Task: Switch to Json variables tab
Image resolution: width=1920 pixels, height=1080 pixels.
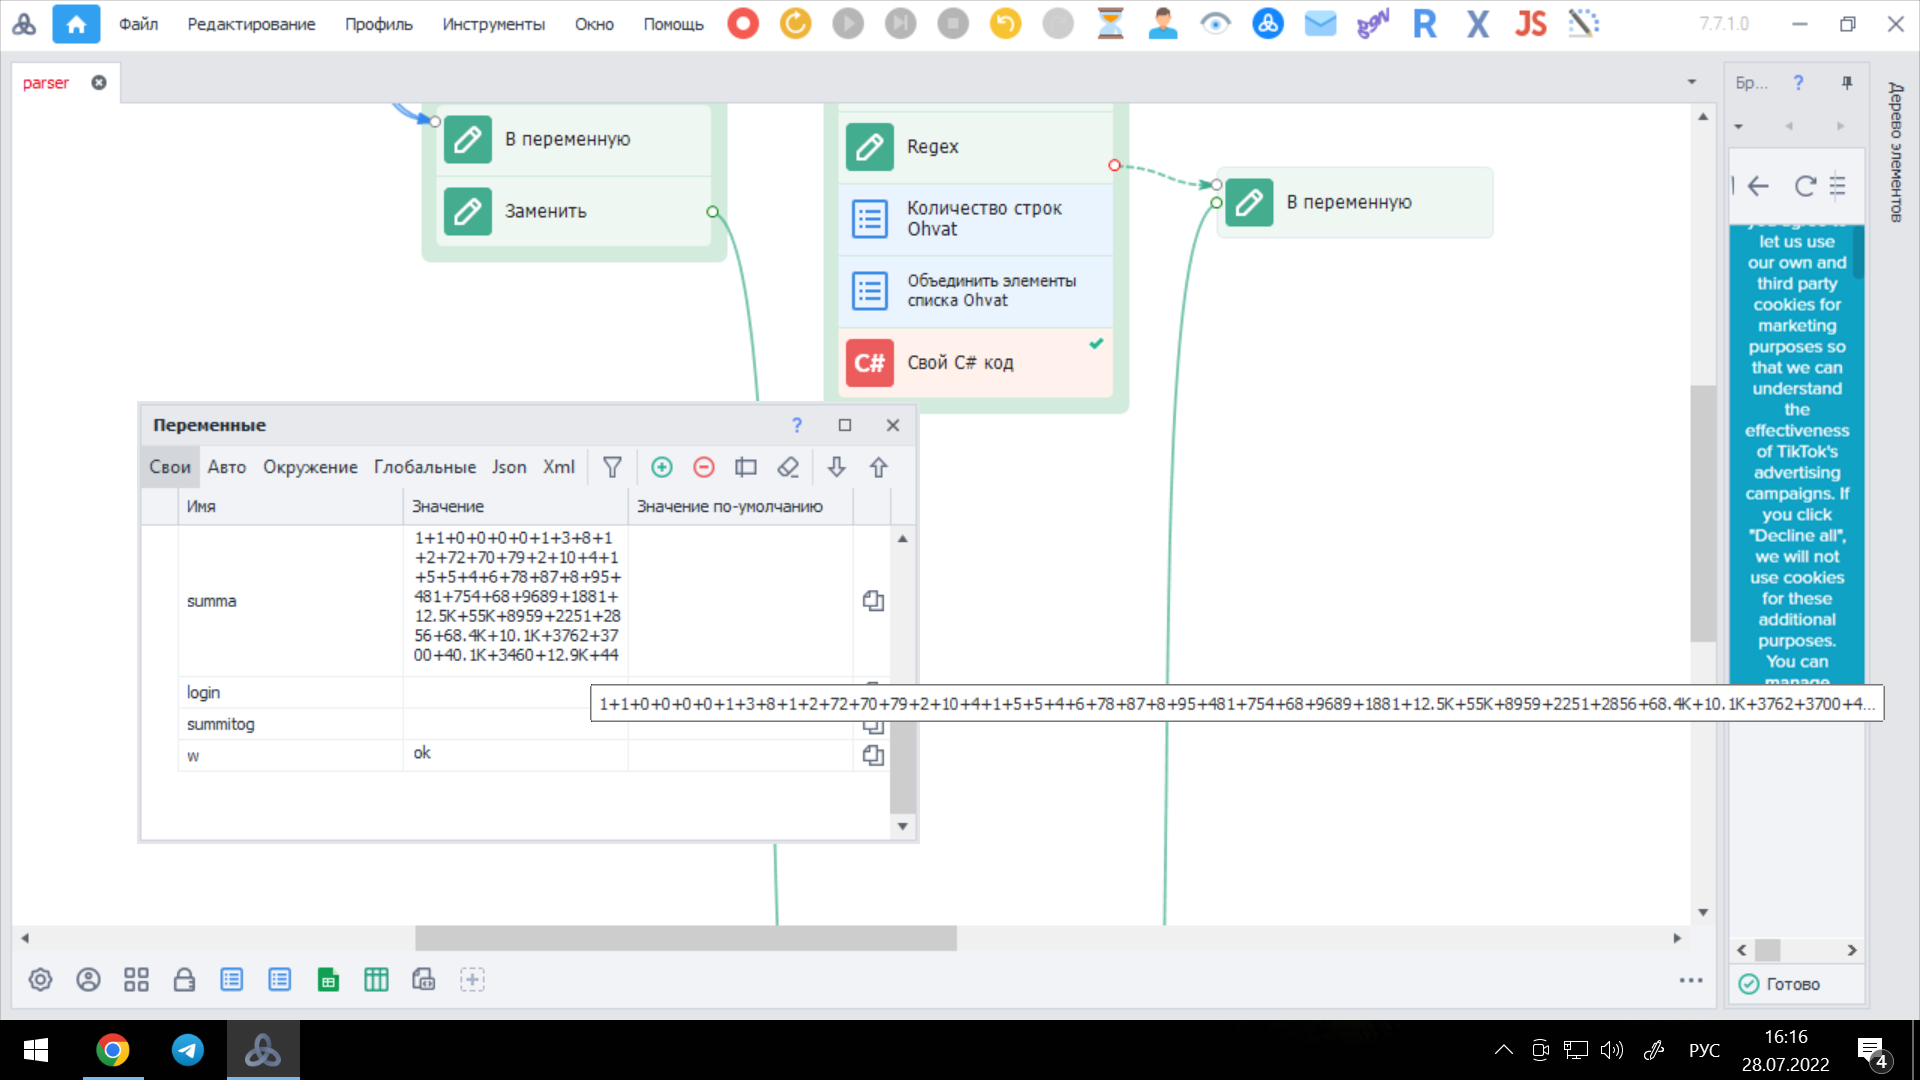Action: (509, 467)
